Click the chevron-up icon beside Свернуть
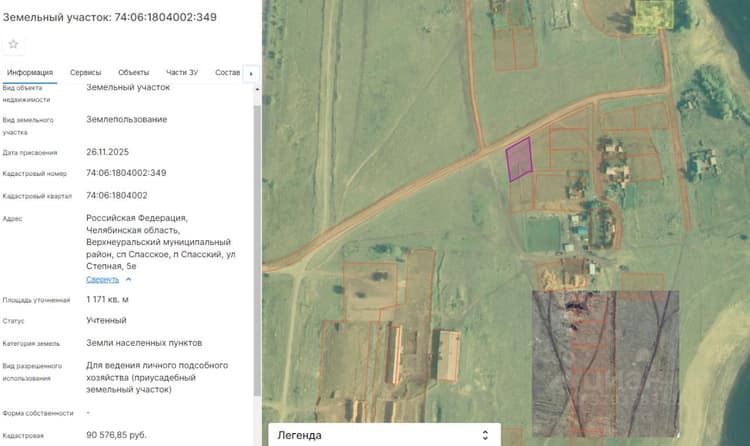The width and height of the screenshot is (750, 446). coord(128,279)
